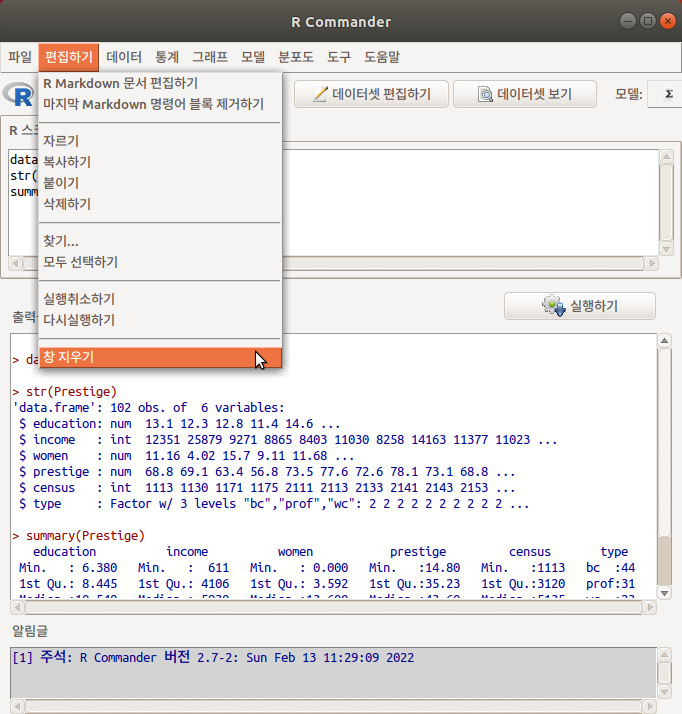Maximize the R Commander window
The height and width of the screenshot is (714, 682).
tap(648, 21)
